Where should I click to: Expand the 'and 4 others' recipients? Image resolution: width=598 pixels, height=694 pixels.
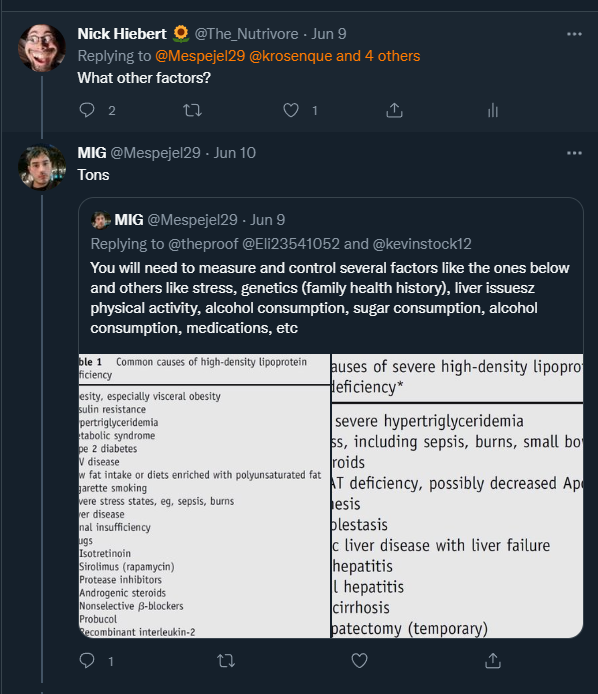378,56
